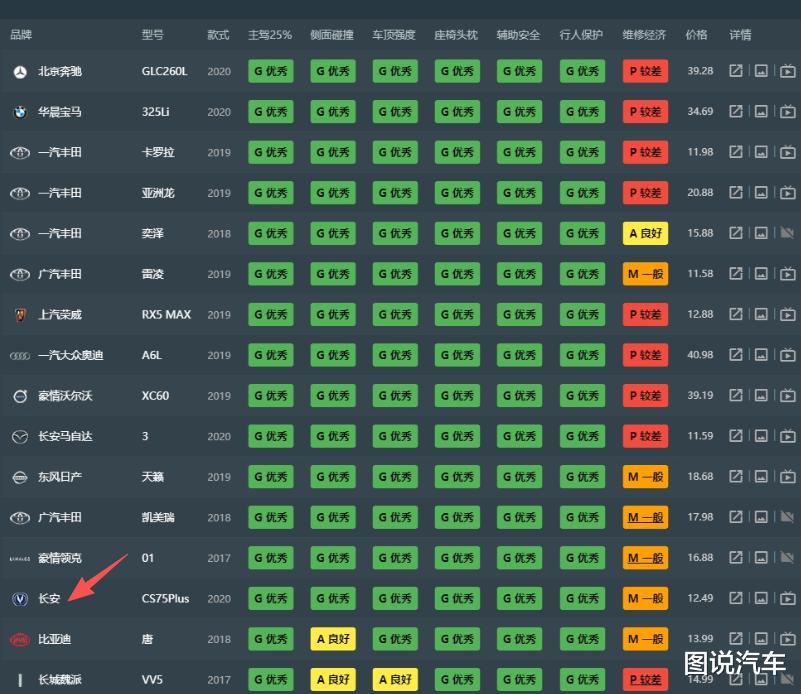This screenshot has width=801, height=694.
Task: Open details link icon for 华晨宝马 325Li
Action: tap(736, 111)
